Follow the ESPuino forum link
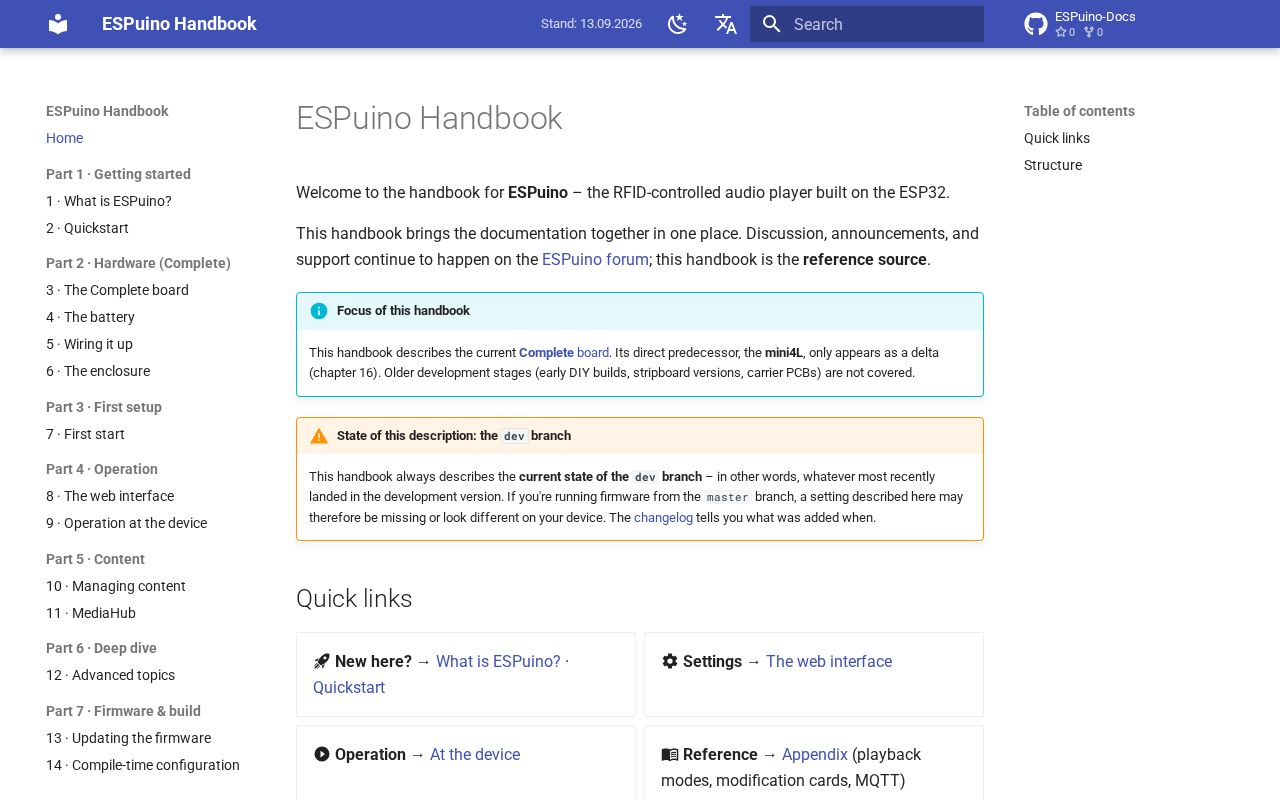Screen dimensions: 1280x800 (595, 259)
